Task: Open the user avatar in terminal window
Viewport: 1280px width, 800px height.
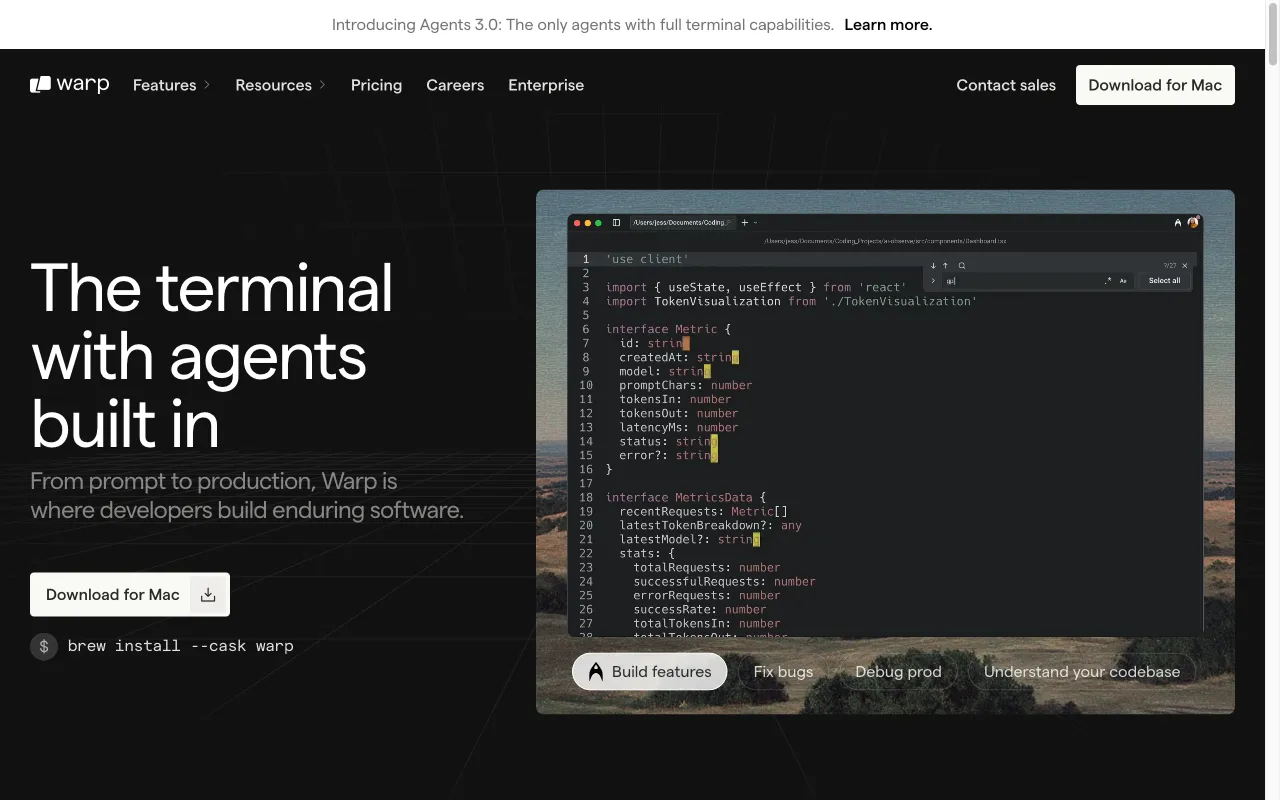Action: tap(1193, 223)
